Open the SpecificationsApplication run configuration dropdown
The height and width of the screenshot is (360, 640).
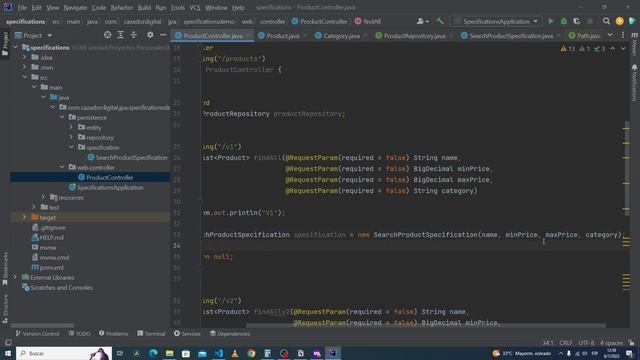(496, 21)
